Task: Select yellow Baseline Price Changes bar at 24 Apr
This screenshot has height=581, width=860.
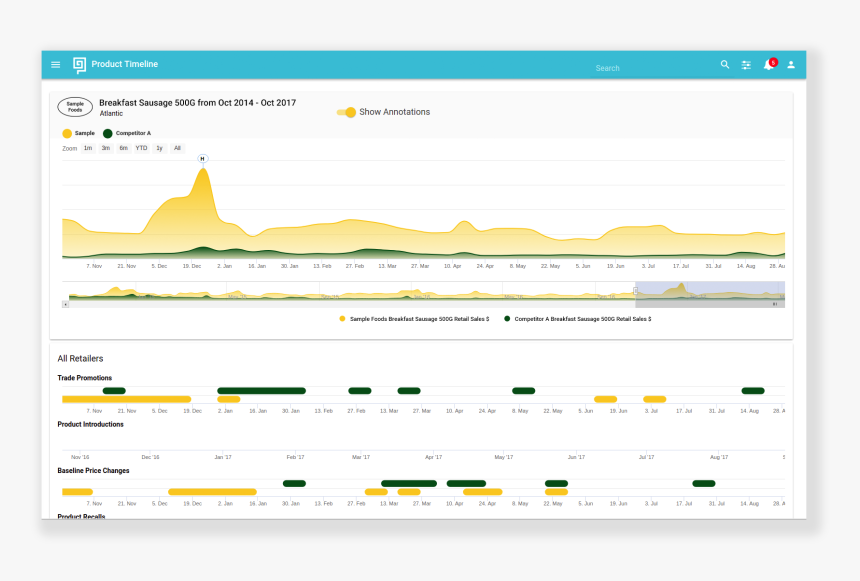Action: click(483, 492)
